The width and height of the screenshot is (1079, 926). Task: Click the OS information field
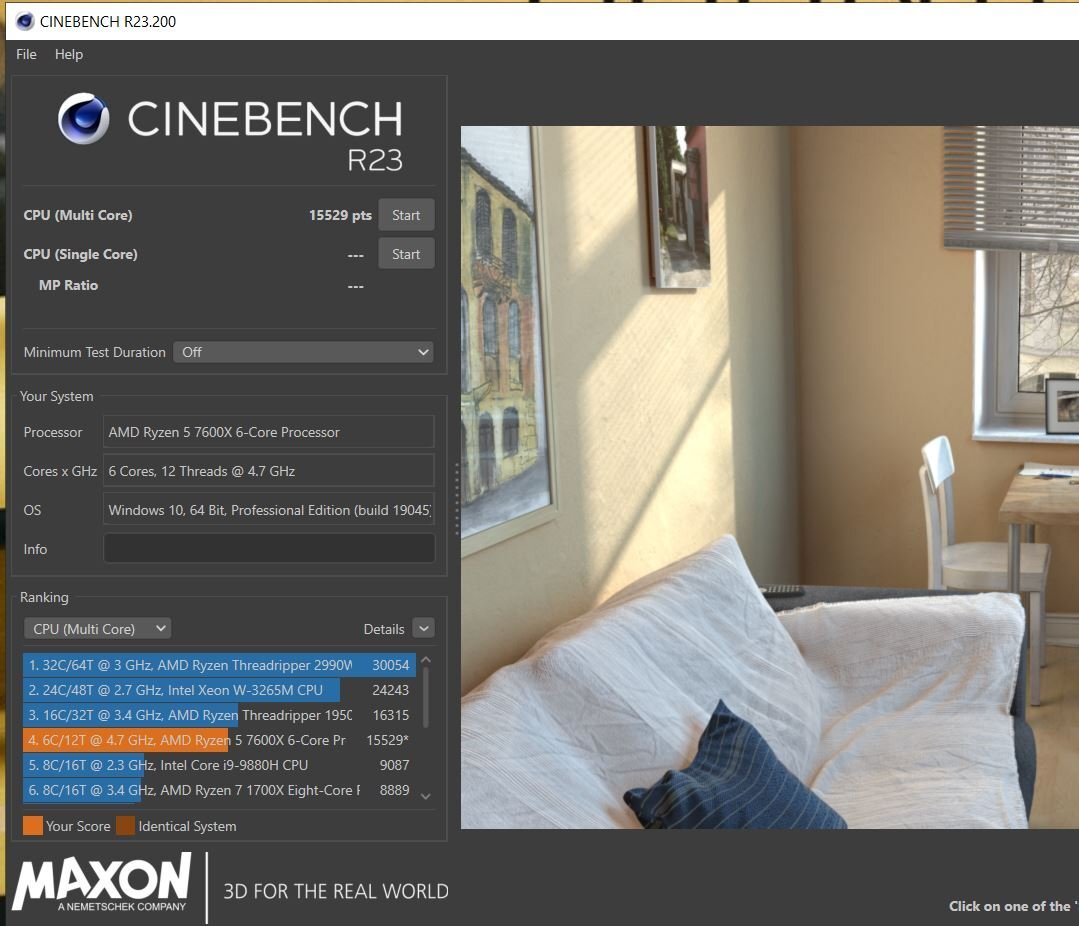click(x=268, y=510)
